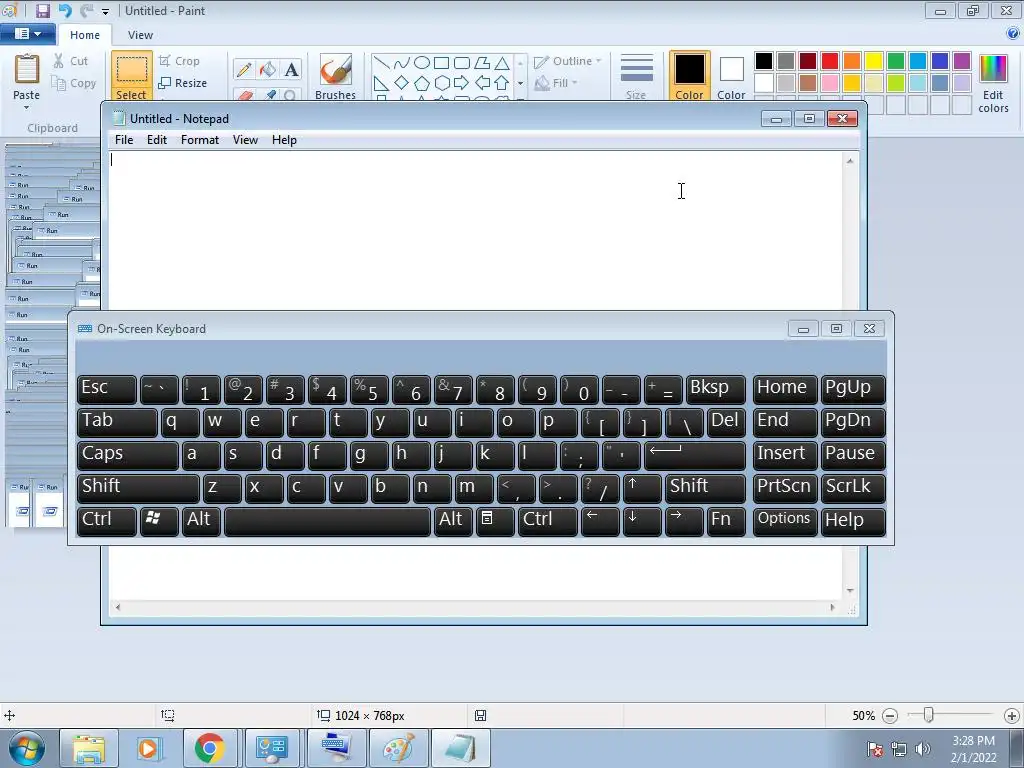
Task: Choose the right arrow shape in Shapes gallery
Action: click(462, 83)
